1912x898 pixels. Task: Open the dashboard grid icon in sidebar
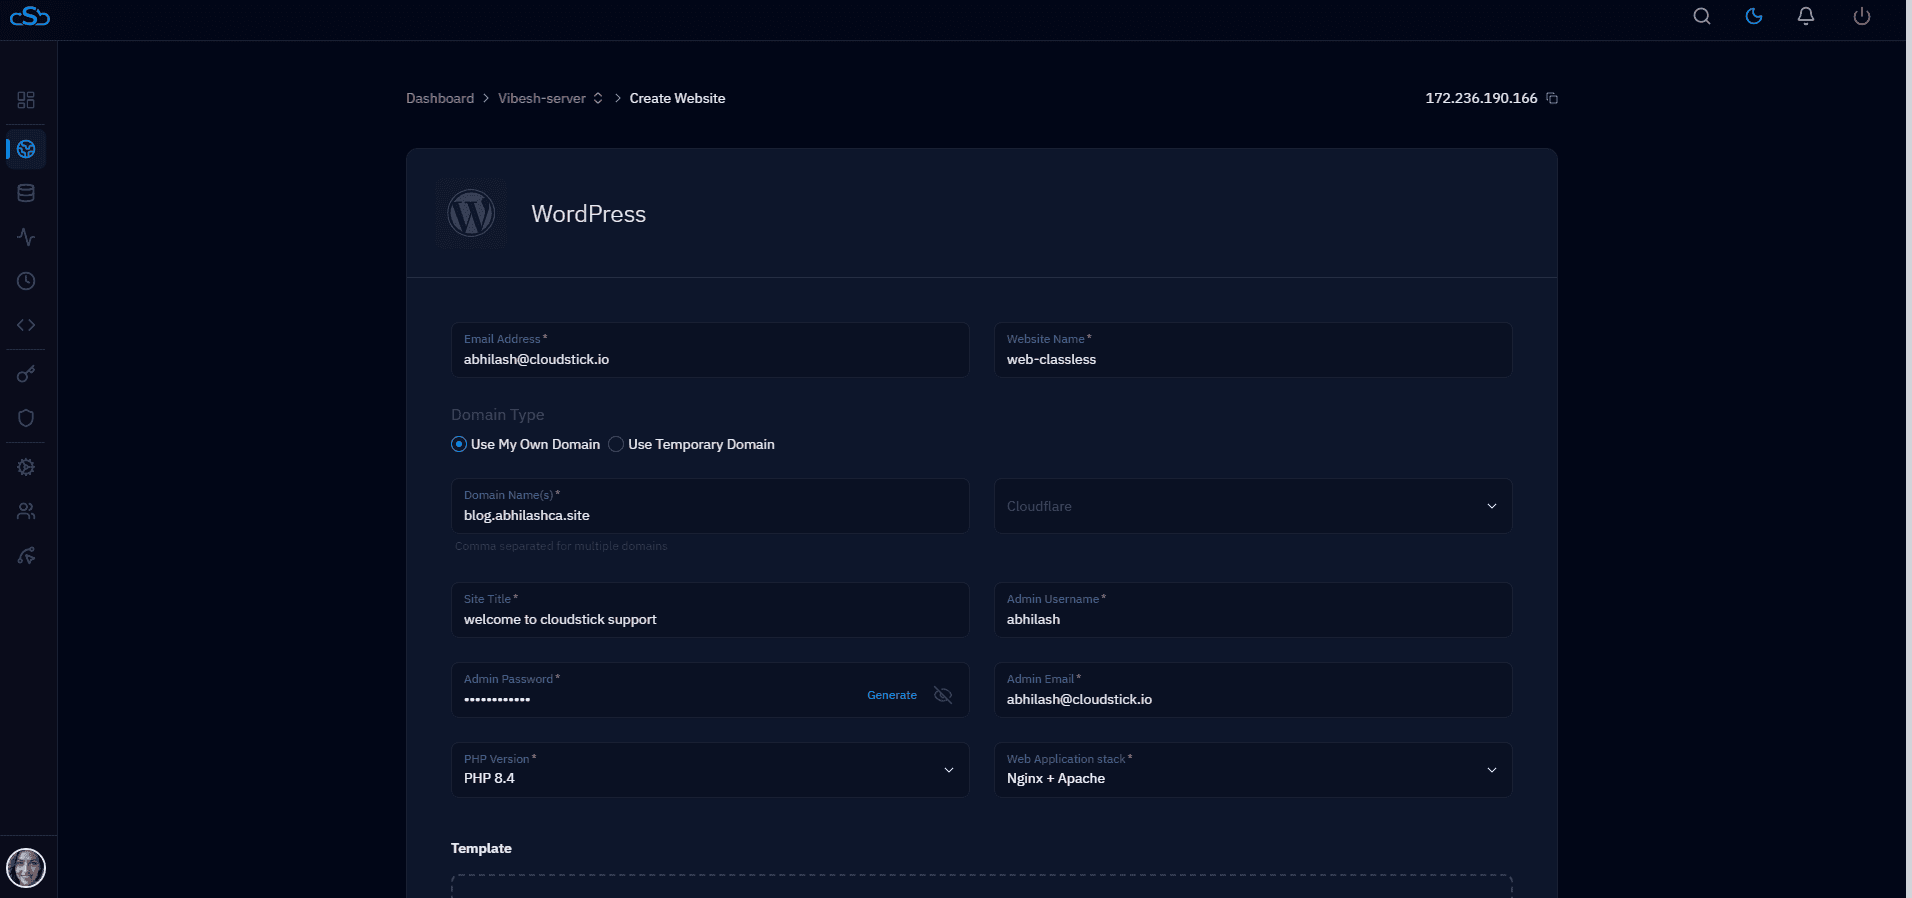click(26, 100)
